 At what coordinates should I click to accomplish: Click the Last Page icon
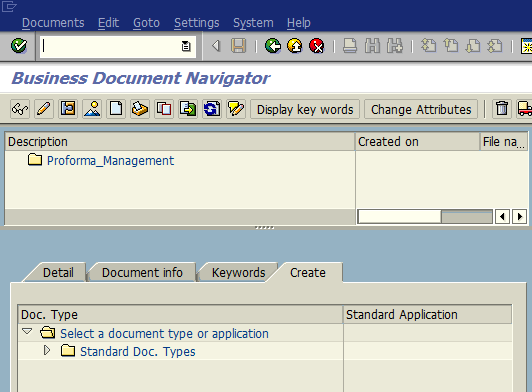[x=495, y=46]
